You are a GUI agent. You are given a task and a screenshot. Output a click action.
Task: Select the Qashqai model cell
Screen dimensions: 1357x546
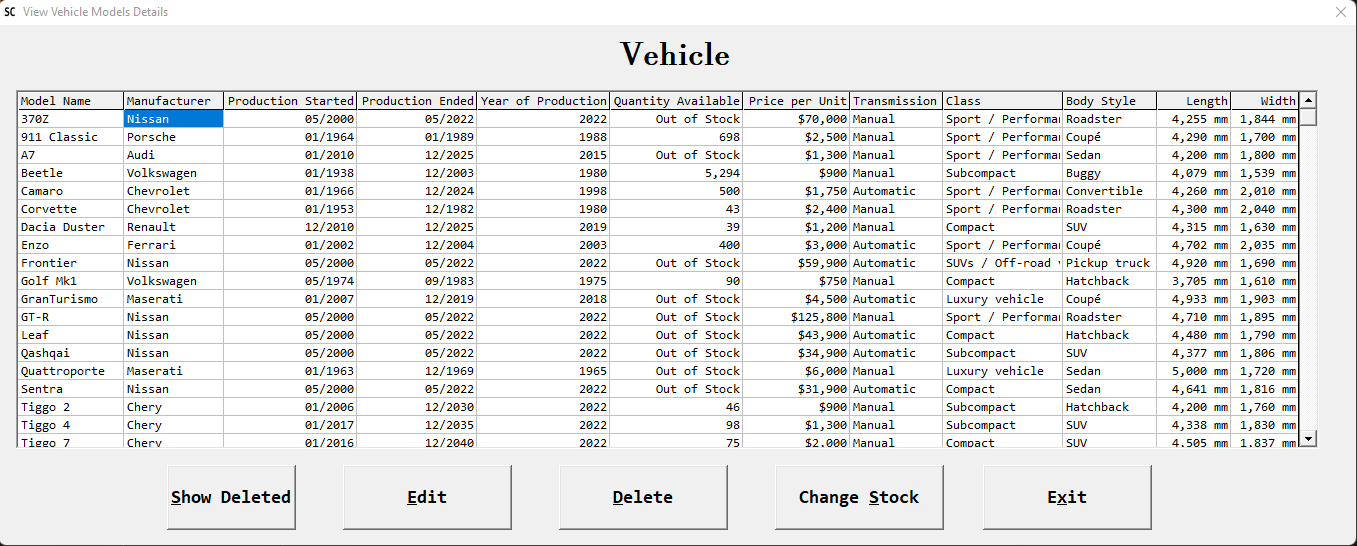[x=71, y=353]
